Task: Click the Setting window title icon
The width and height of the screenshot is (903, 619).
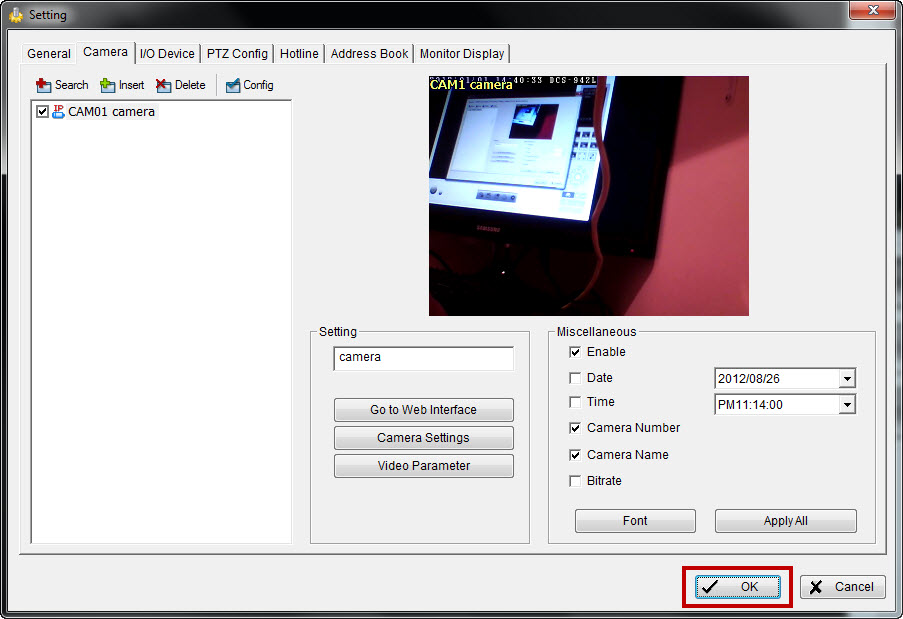Action: (16, 15)
